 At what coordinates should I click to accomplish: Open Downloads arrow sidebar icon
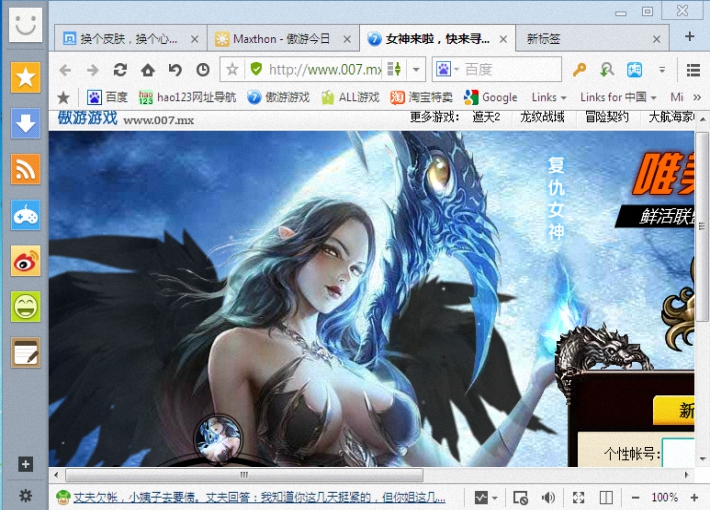point(25,123)
